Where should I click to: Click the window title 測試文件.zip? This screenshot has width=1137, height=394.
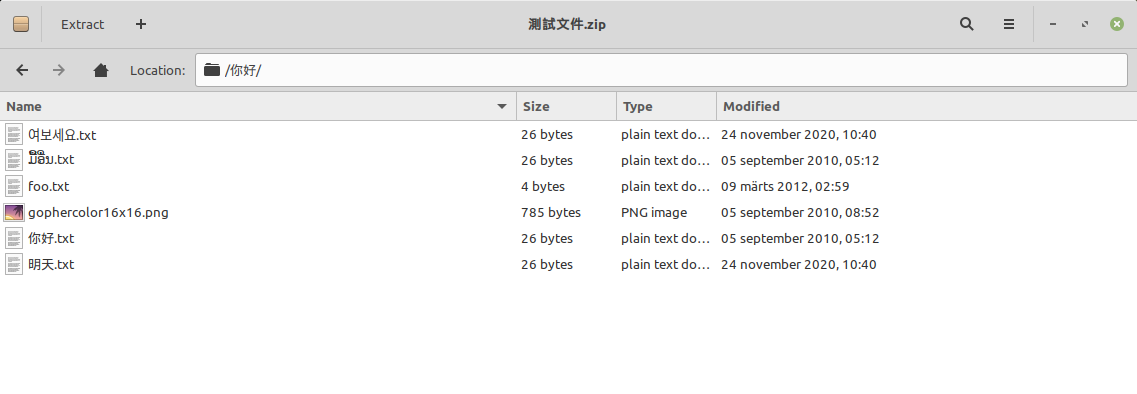coord(567,24)
